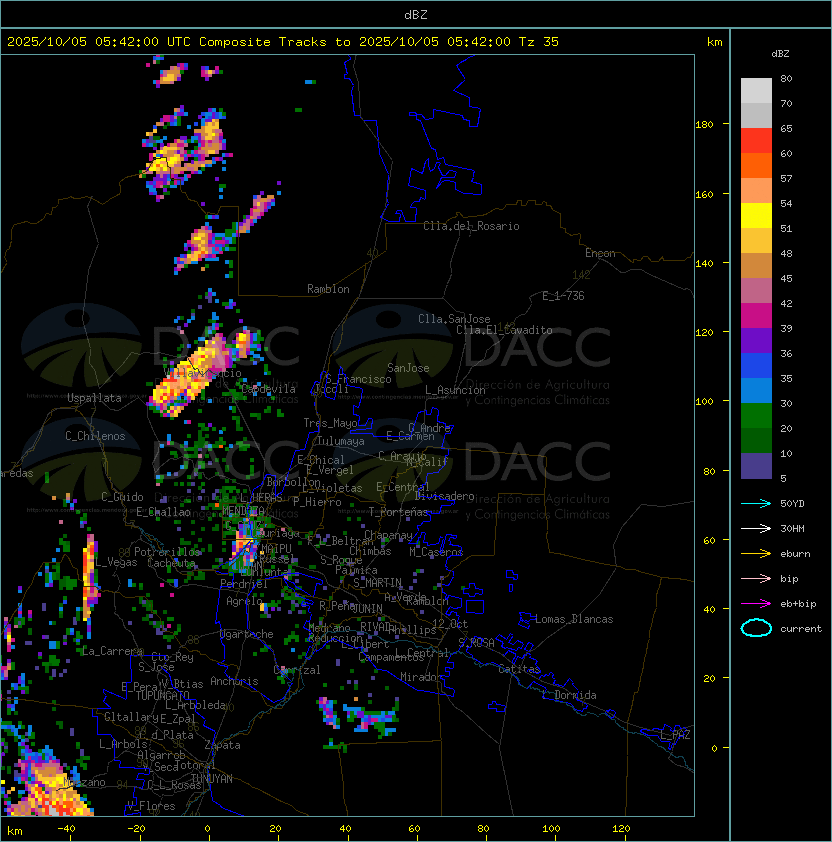Pick the purple swatch below 39 label
The image size is (832, 842).
(x=756, y=340)
